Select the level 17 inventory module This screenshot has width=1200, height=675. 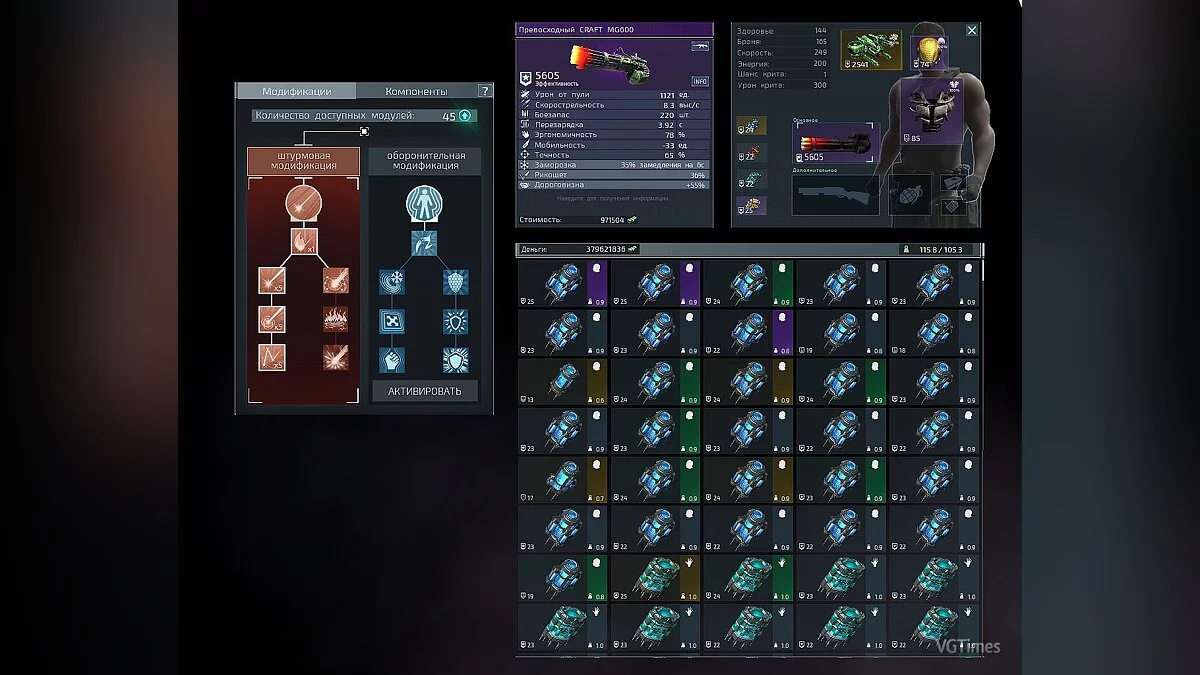[562, 480]
